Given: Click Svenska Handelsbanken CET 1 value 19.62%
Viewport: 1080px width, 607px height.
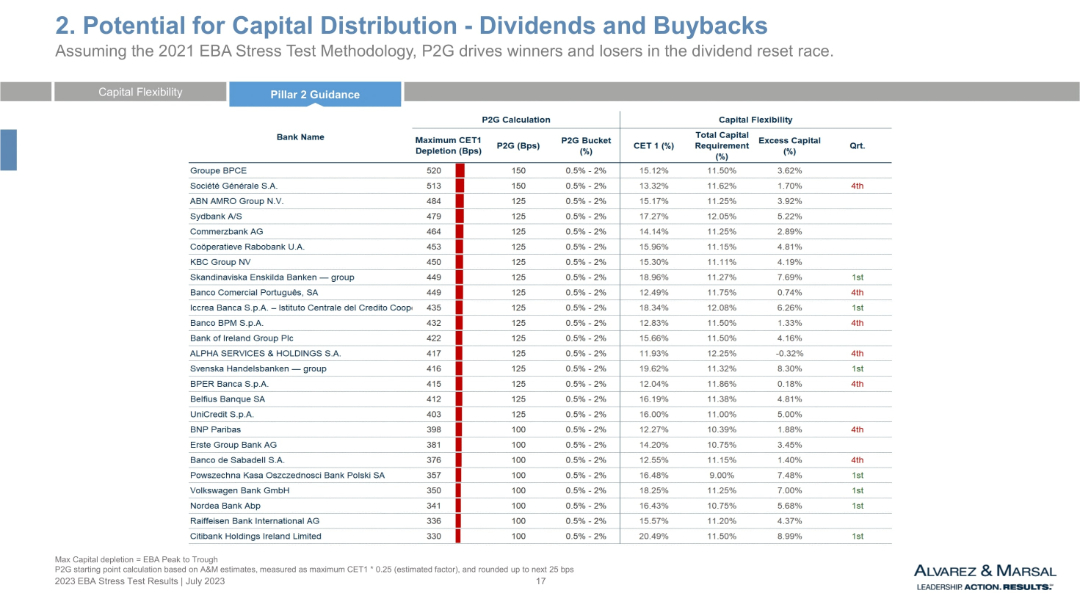Looking at the screenshot, I should (x=654, y=369).
